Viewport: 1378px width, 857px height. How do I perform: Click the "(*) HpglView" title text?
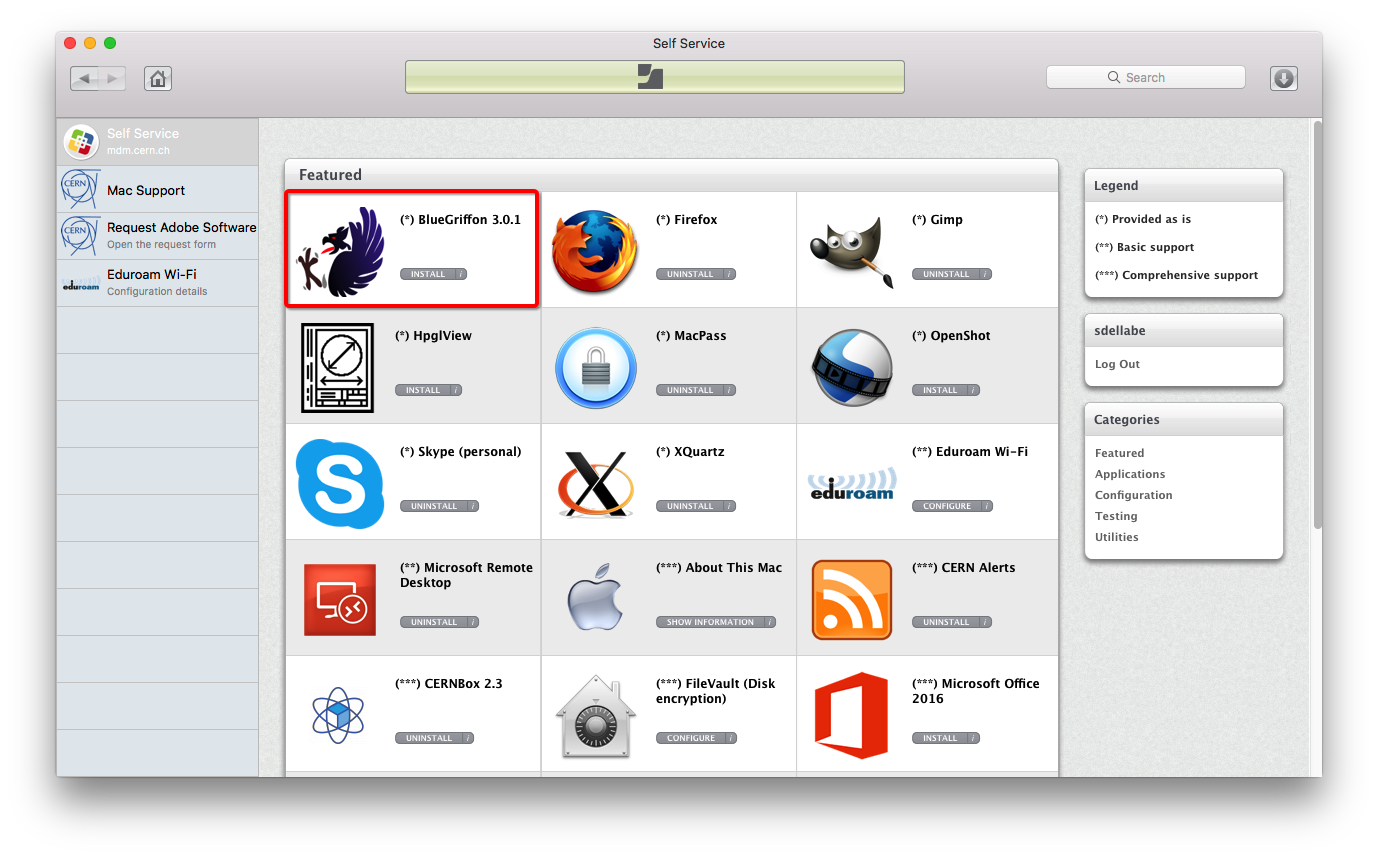coord(433,336)
